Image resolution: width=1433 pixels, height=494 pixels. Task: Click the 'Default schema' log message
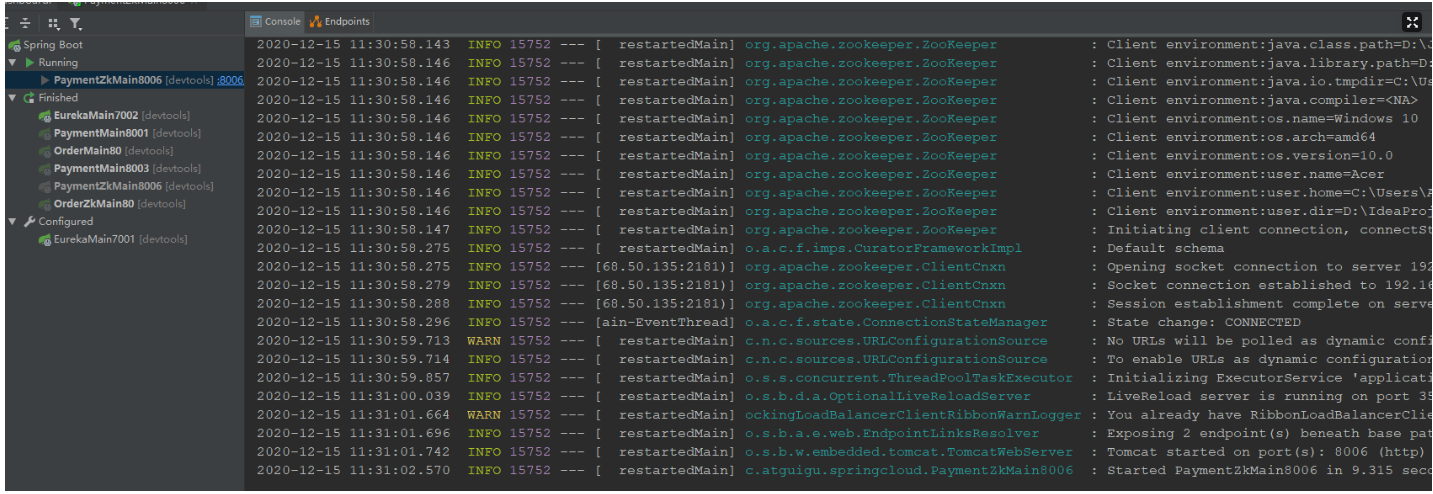[1165, 249]
